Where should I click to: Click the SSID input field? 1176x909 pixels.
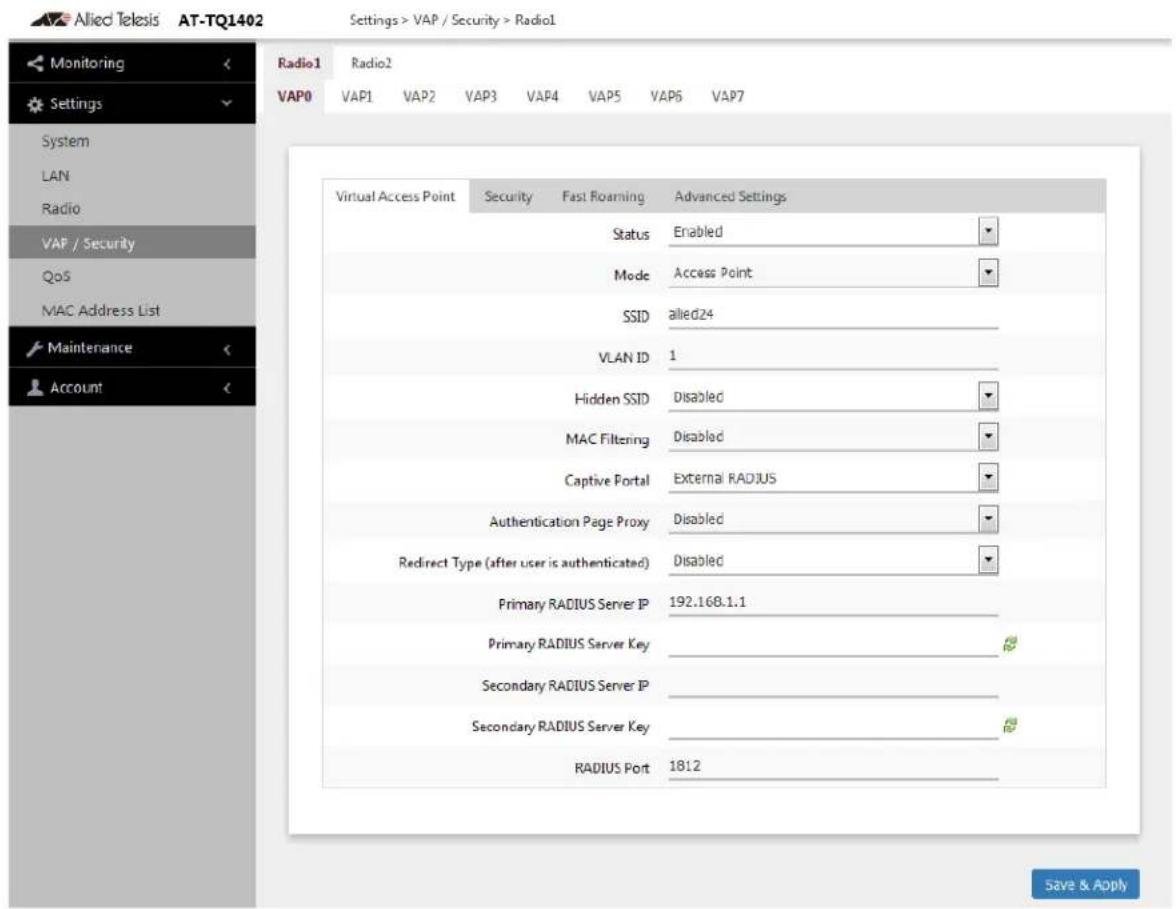click(x=832, y=315)
